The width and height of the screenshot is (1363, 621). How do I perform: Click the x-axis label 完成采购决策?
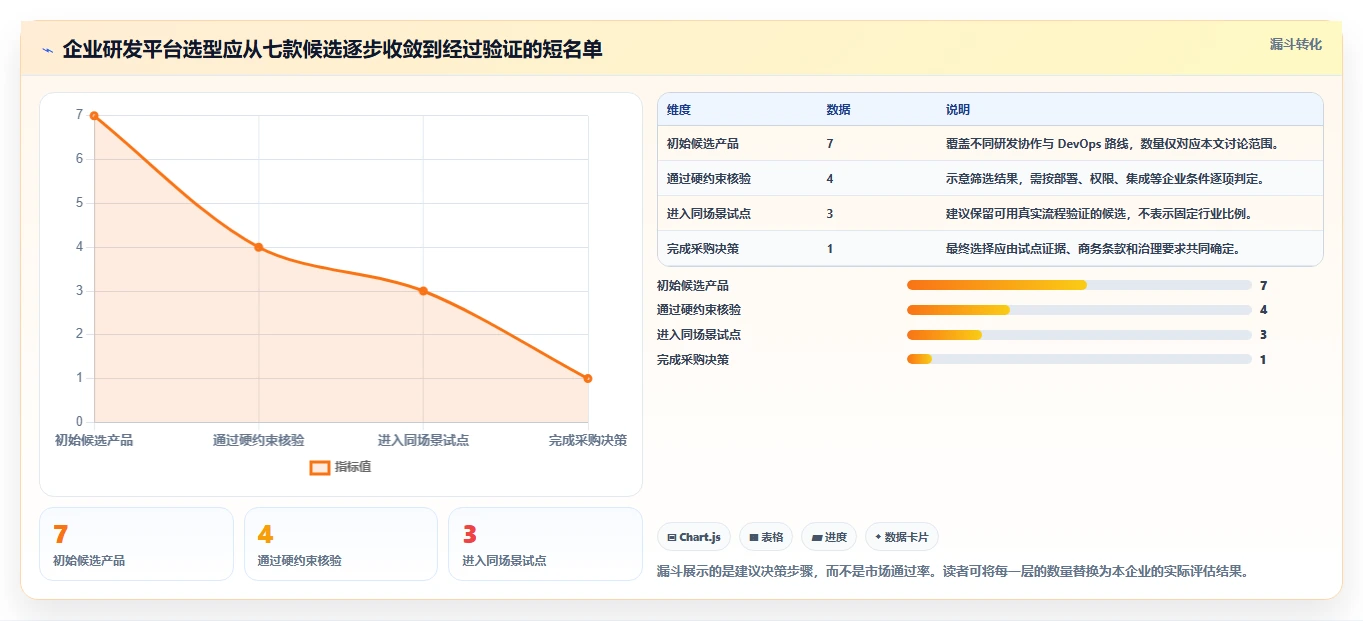point(588,440)
